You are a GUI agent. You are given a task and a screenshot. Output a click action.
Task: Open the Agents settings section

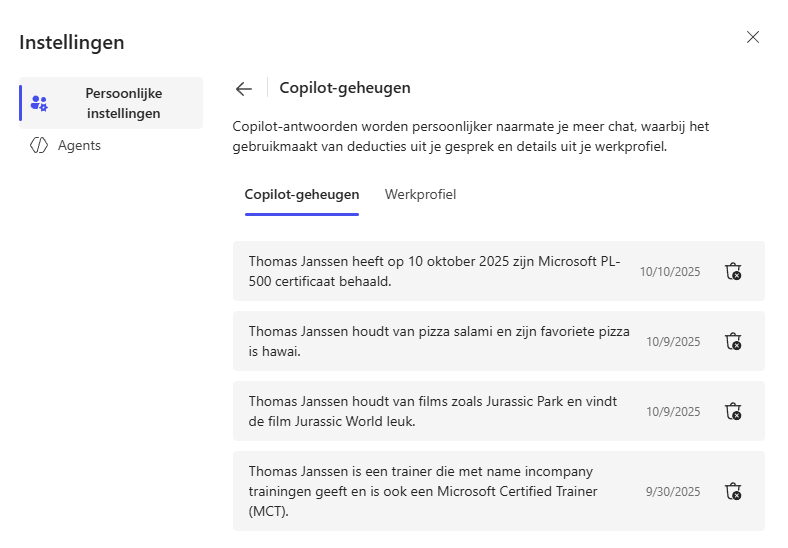(x=79, y=145)
